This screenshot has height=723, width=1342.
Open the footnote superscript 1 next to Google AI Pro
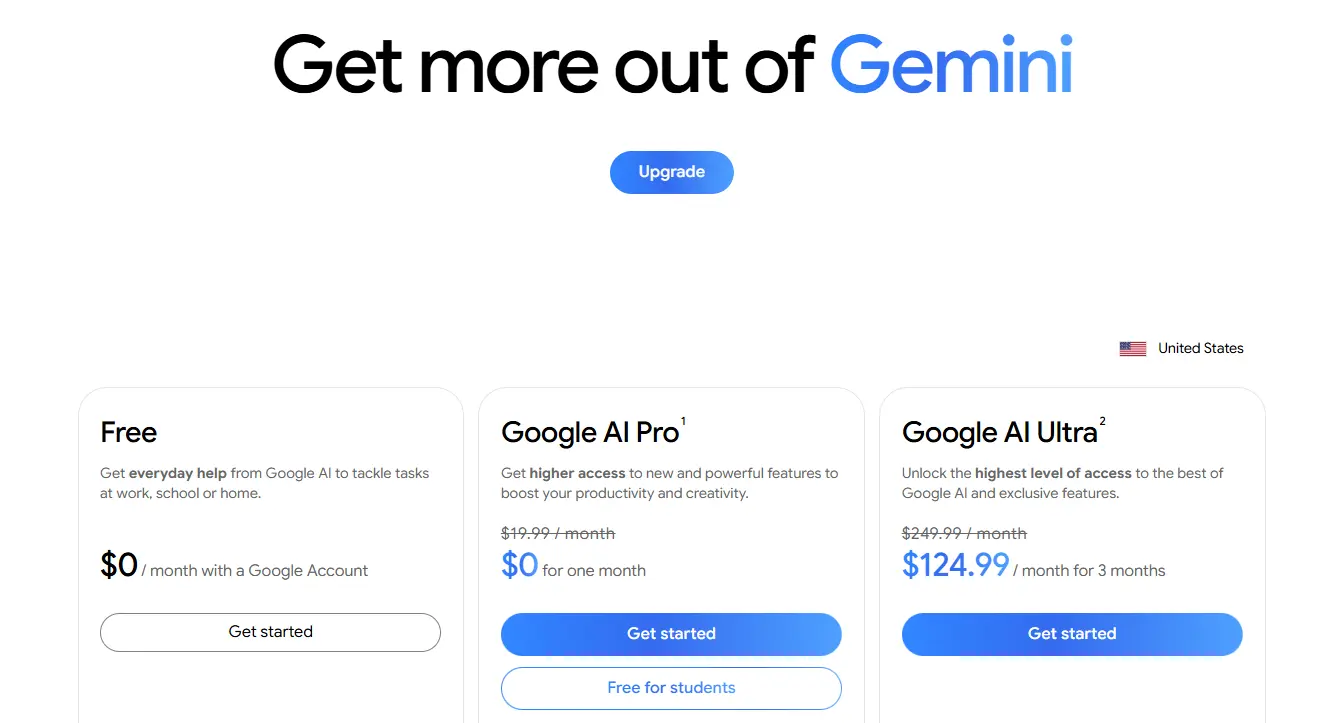(684, 419)
